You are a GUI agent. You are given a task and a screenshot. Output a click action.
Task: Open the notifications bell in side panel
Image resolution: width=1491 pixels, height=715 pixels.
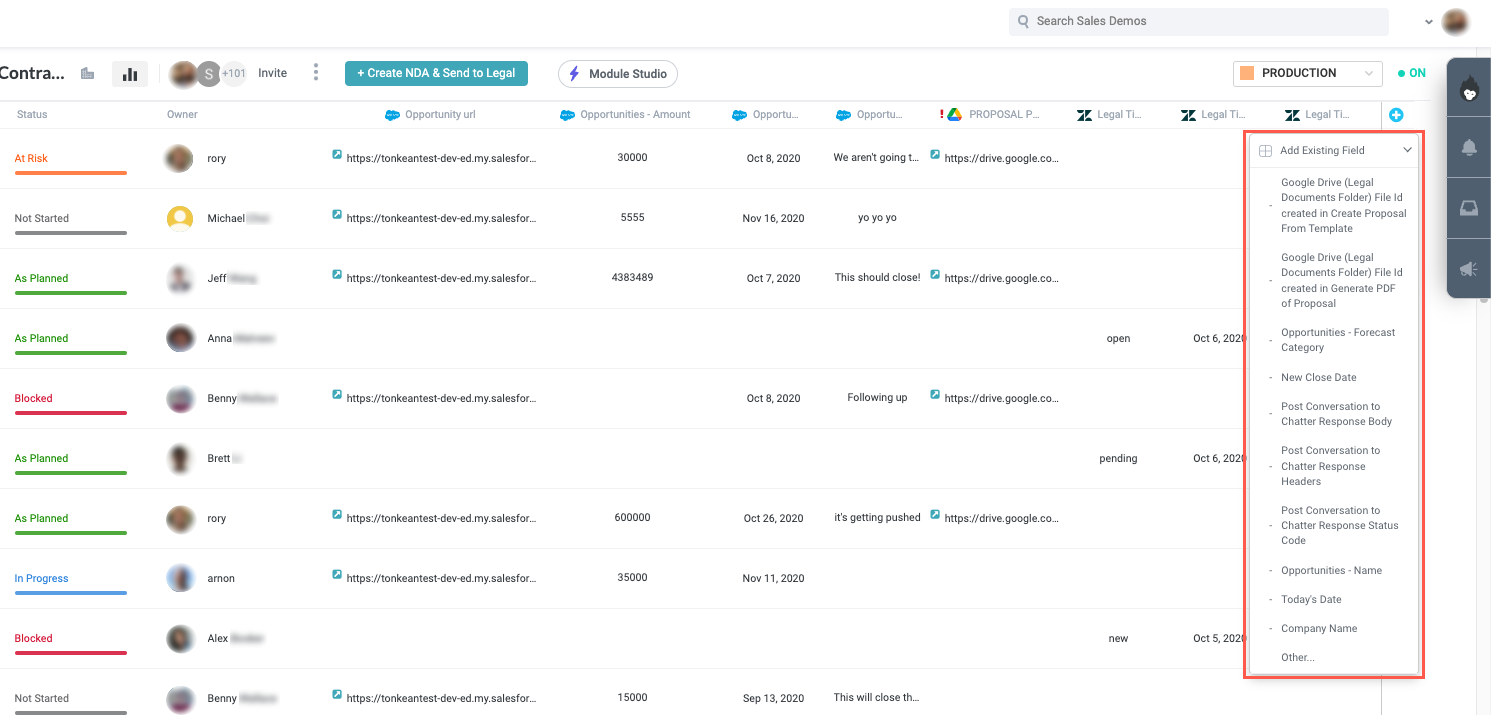[x=1469, y=148]
